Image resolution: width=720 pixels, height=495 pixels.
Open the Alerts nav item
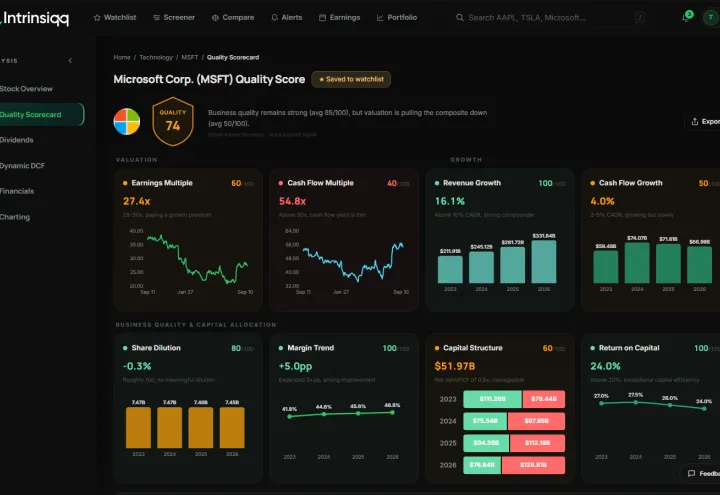point(287,17)
